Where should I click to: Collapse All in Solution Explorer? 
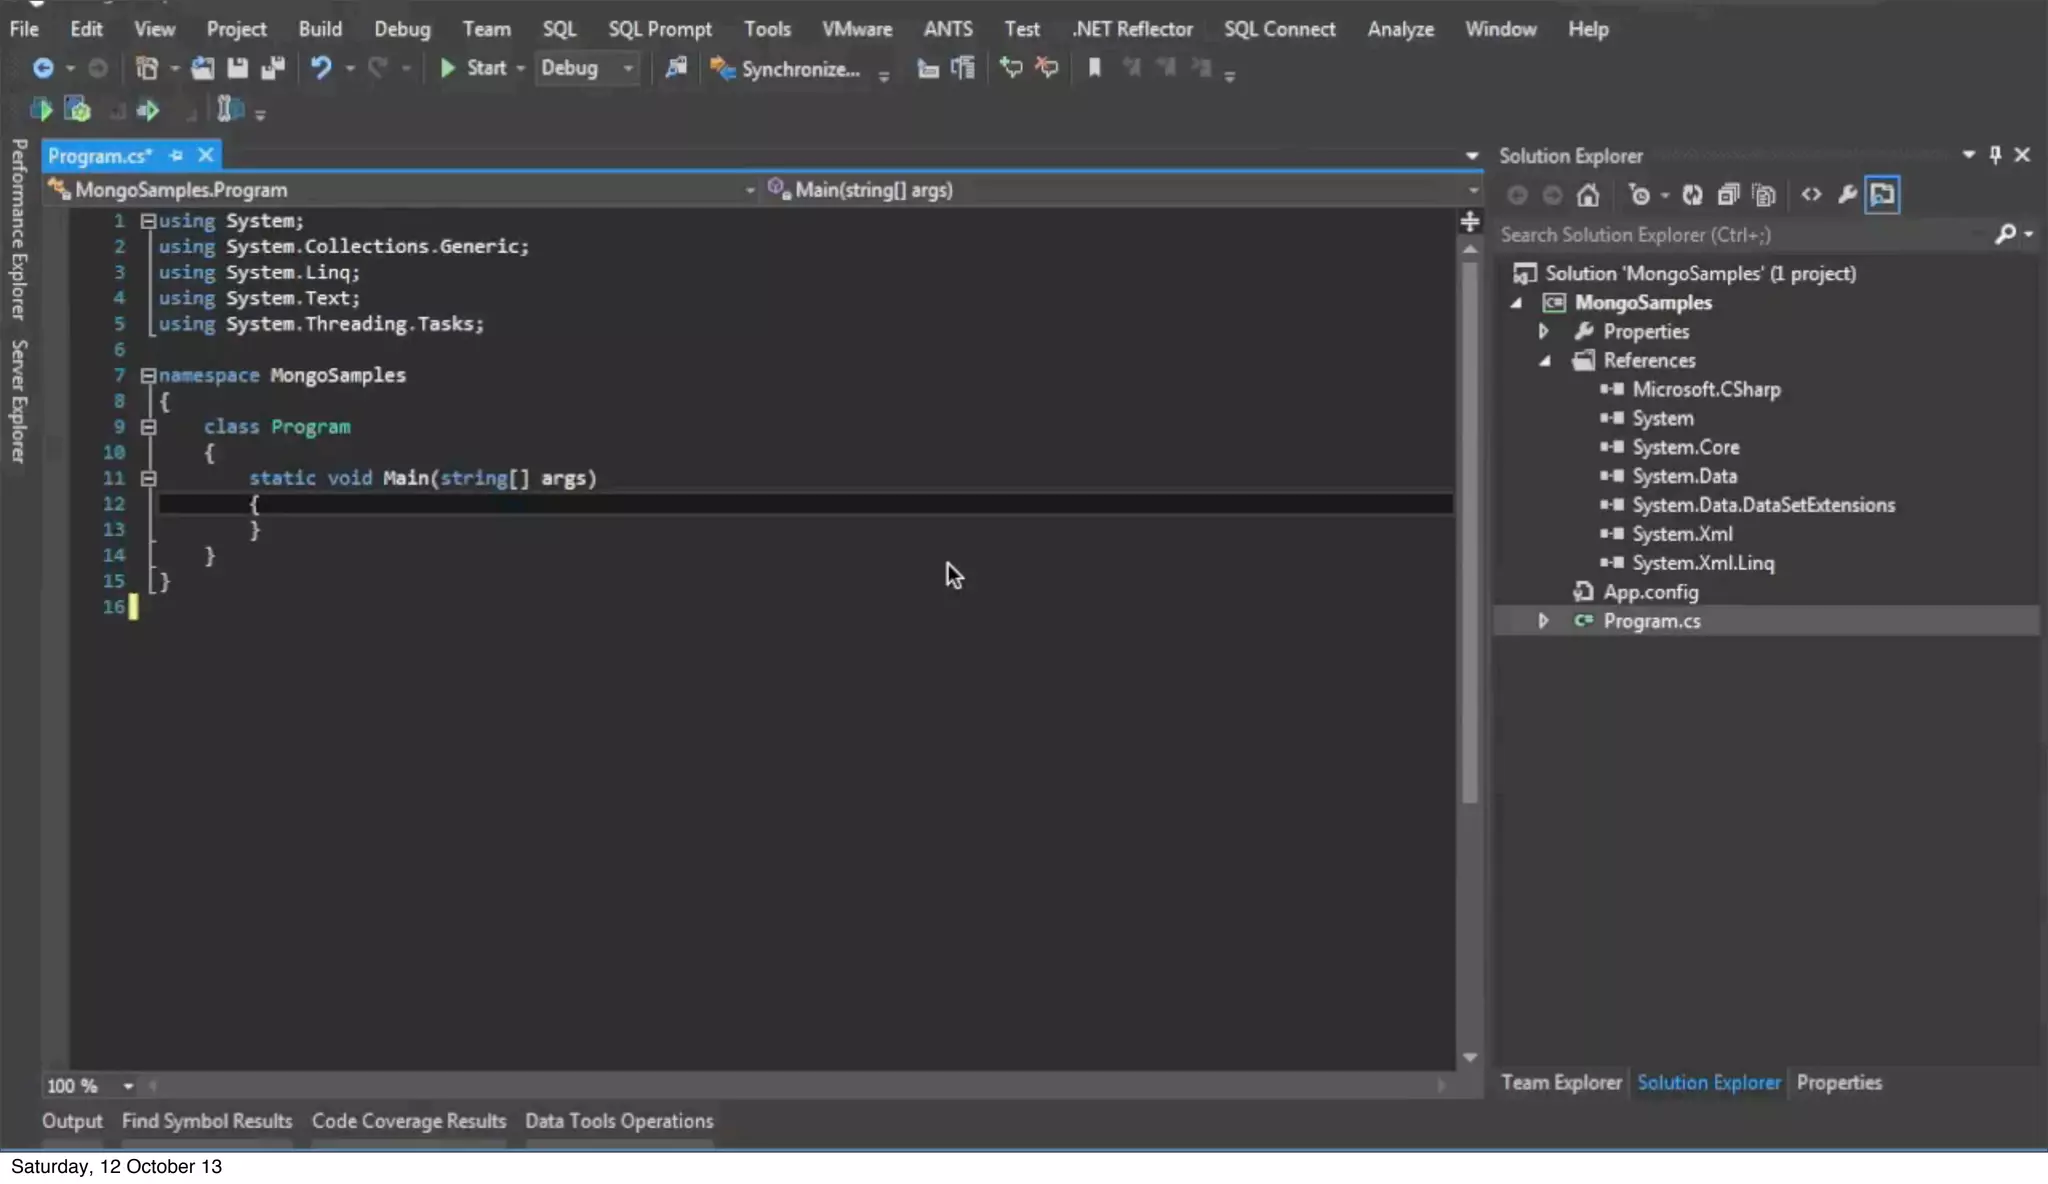tap(1728, 195)
